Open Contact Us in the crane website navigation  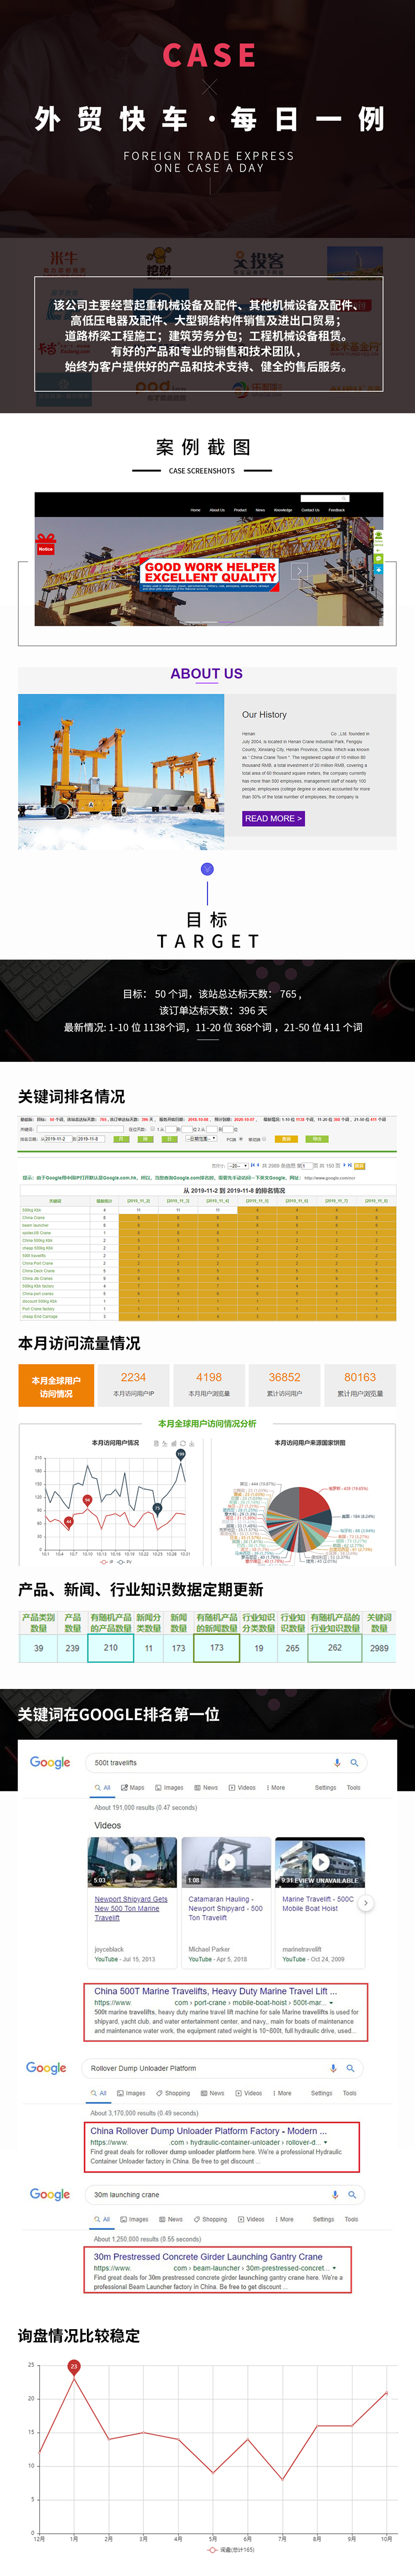tap(310, 509)
